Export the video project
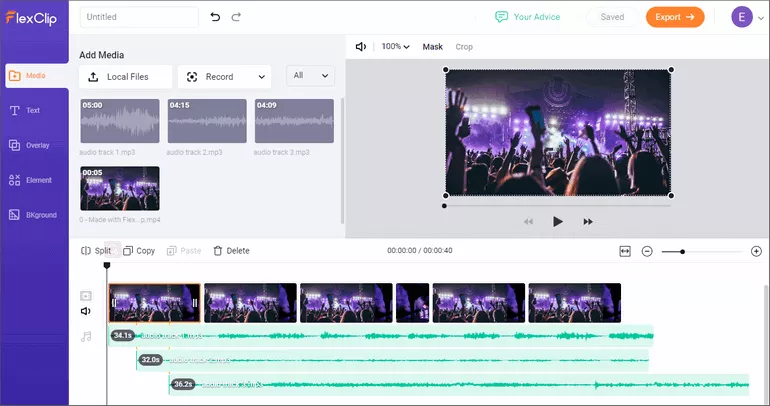Image resolution: width=770 pixels, height=406 pixels. [x=675, y=17]
